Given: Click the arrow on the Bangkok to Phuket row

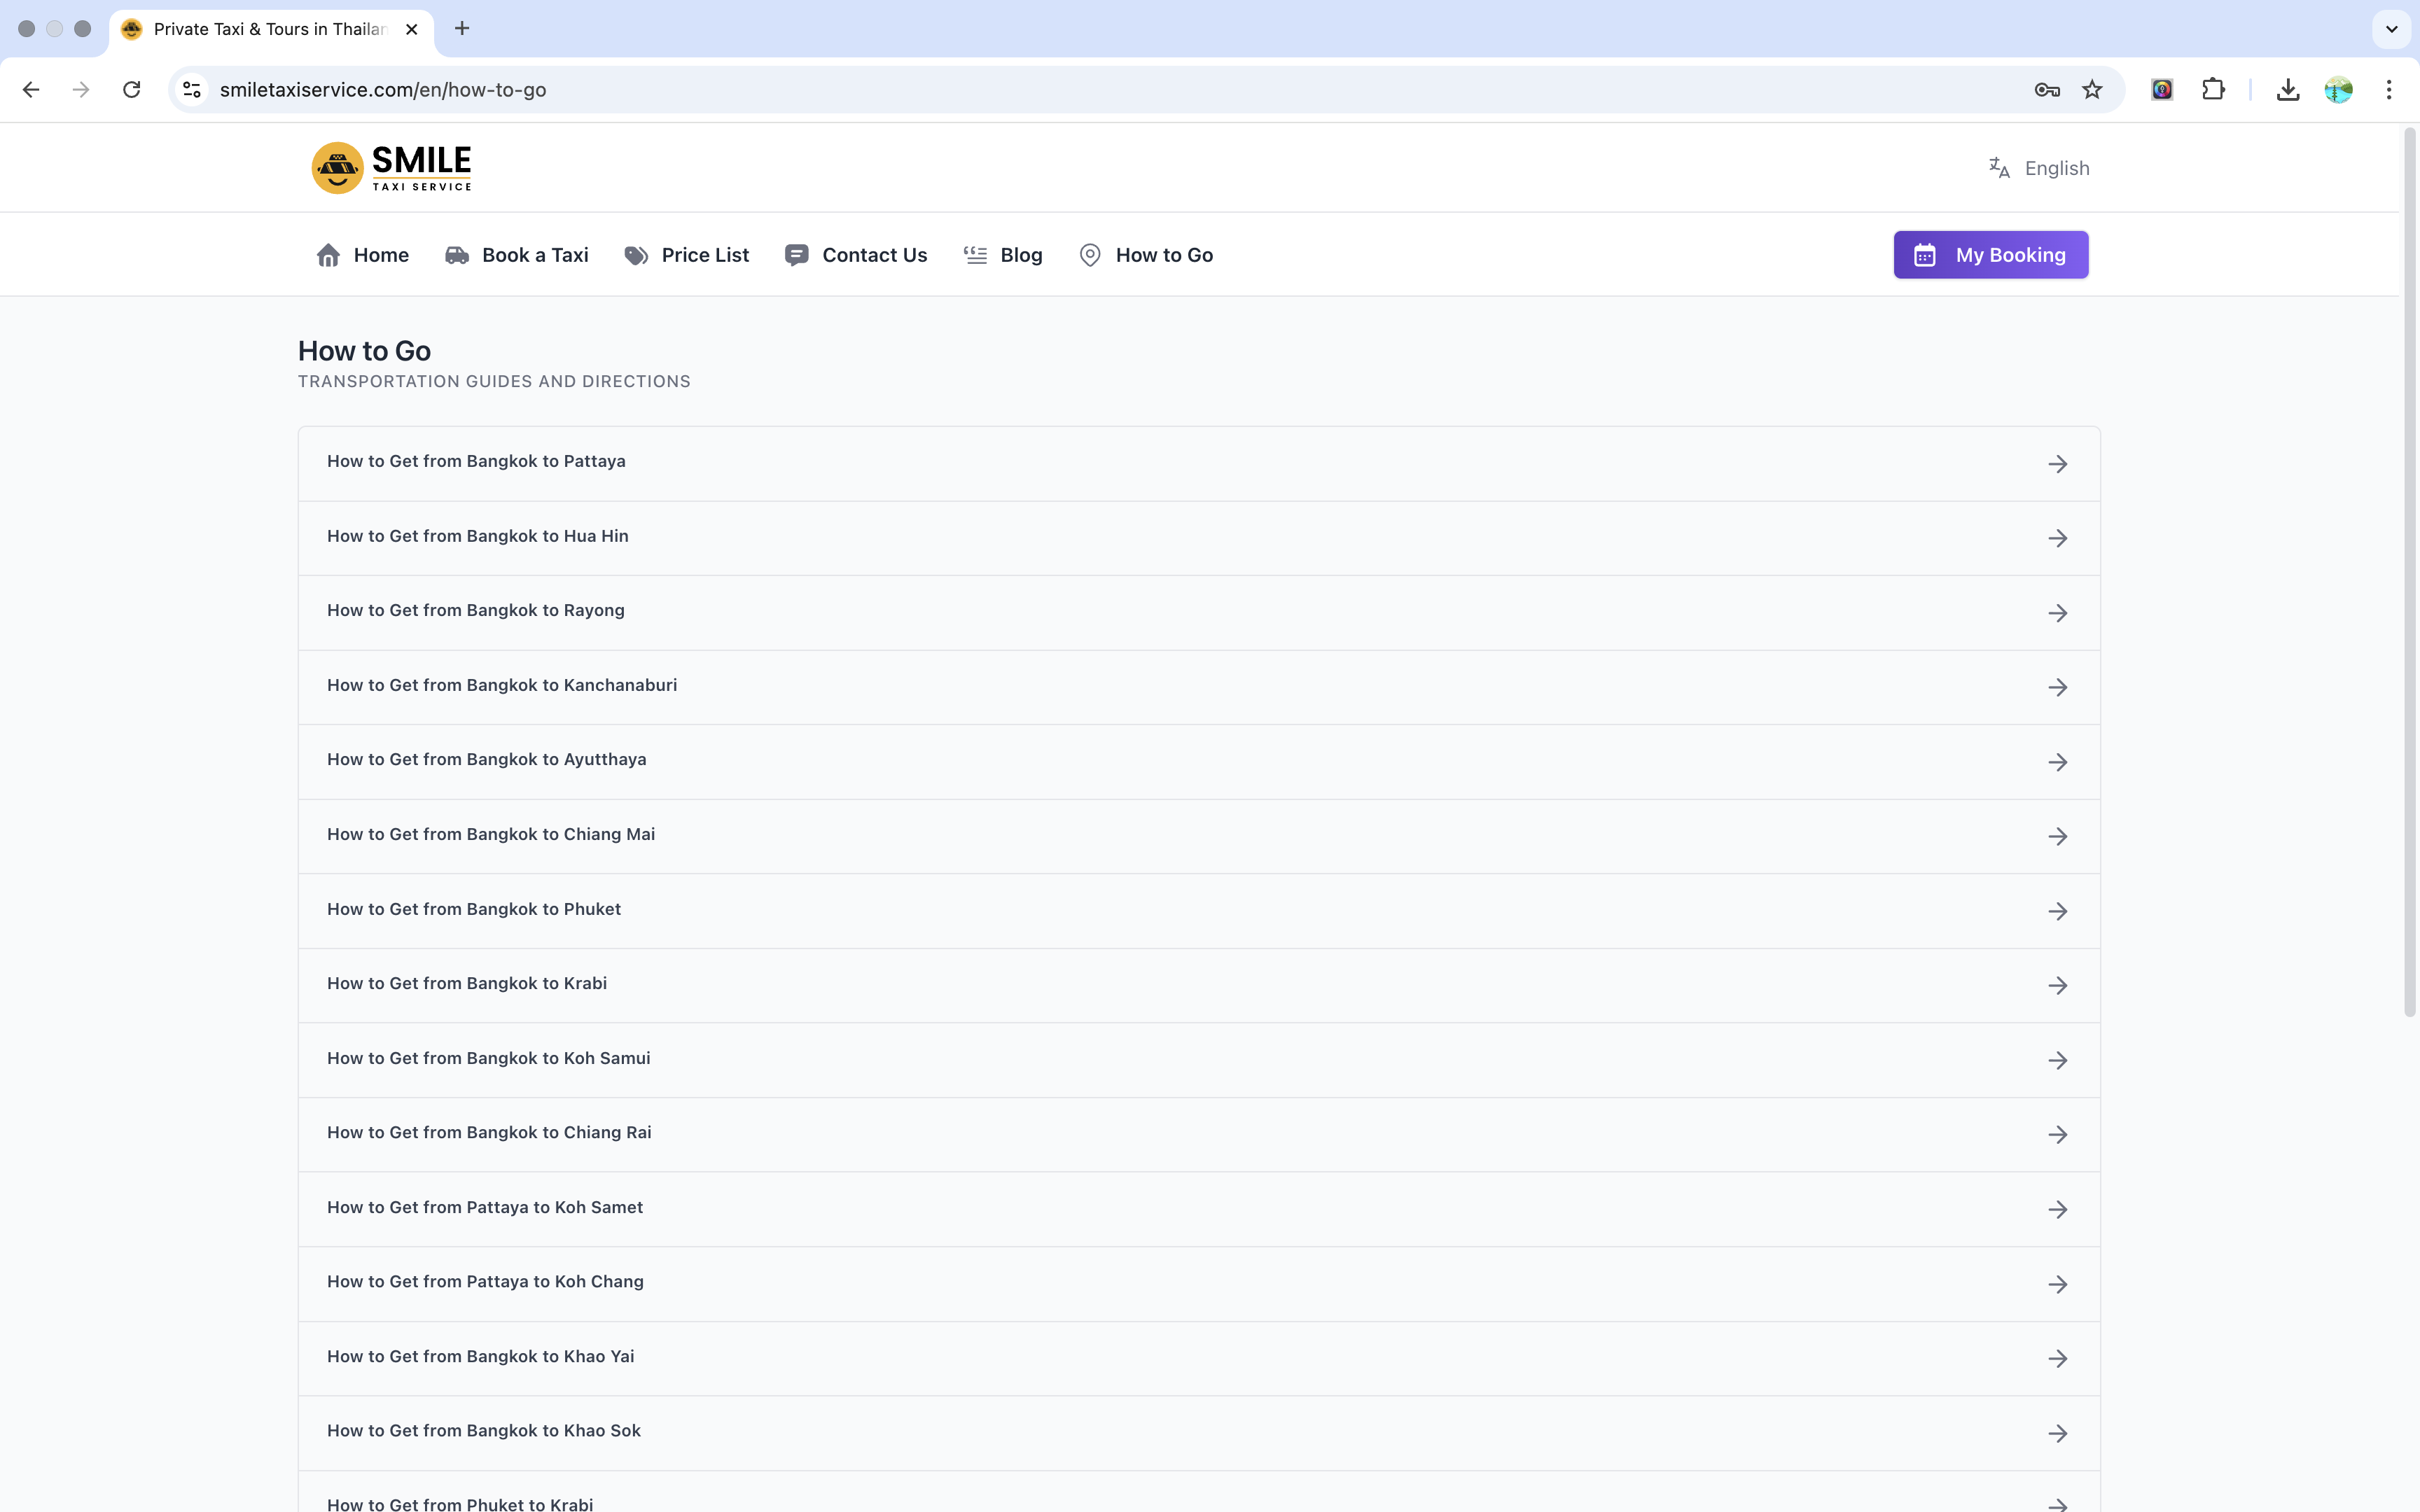Looking at the screenshot, I should click(x=2057, y=911).
